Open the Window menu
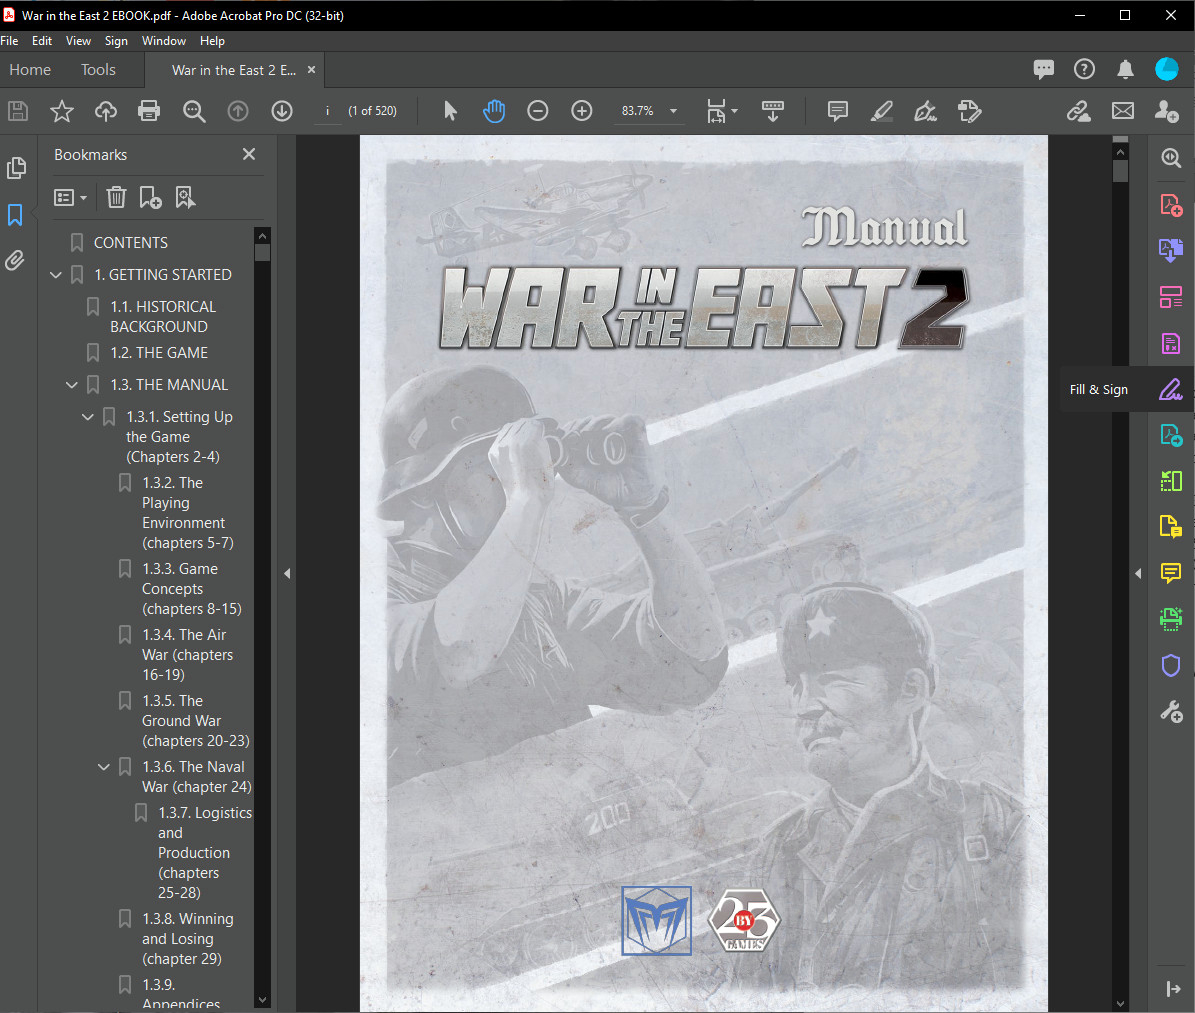Viewport: 1195px width, 1013px height. click(164, 41)
